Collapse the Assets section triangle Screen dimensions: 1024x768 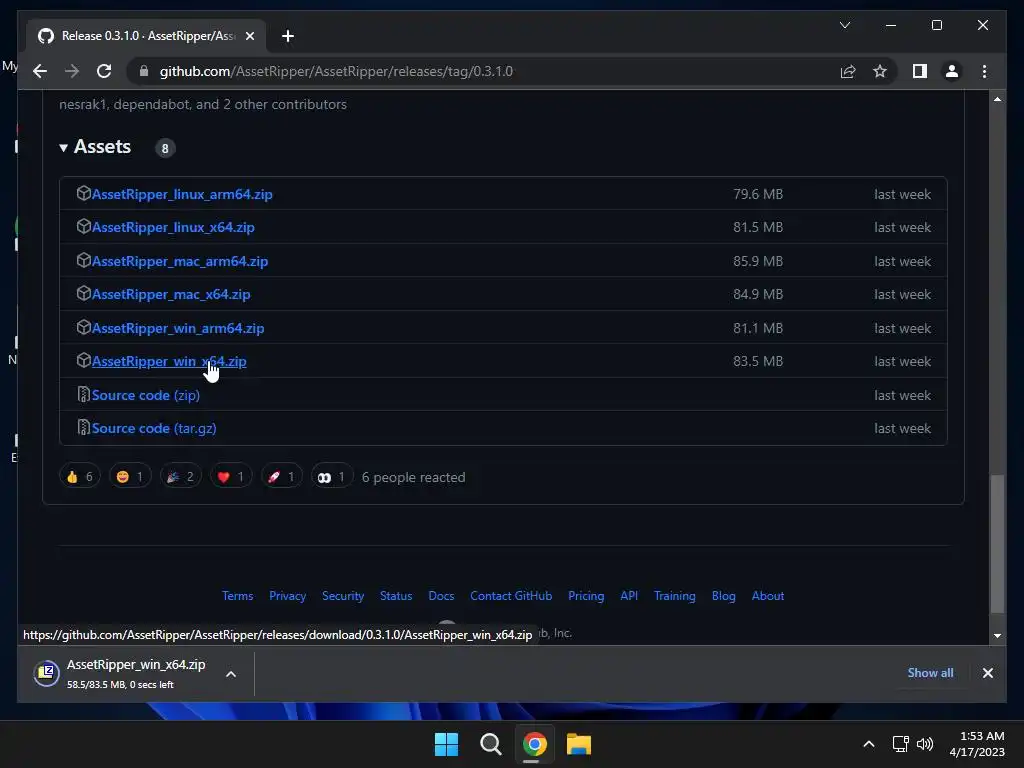tap(63, 148)
